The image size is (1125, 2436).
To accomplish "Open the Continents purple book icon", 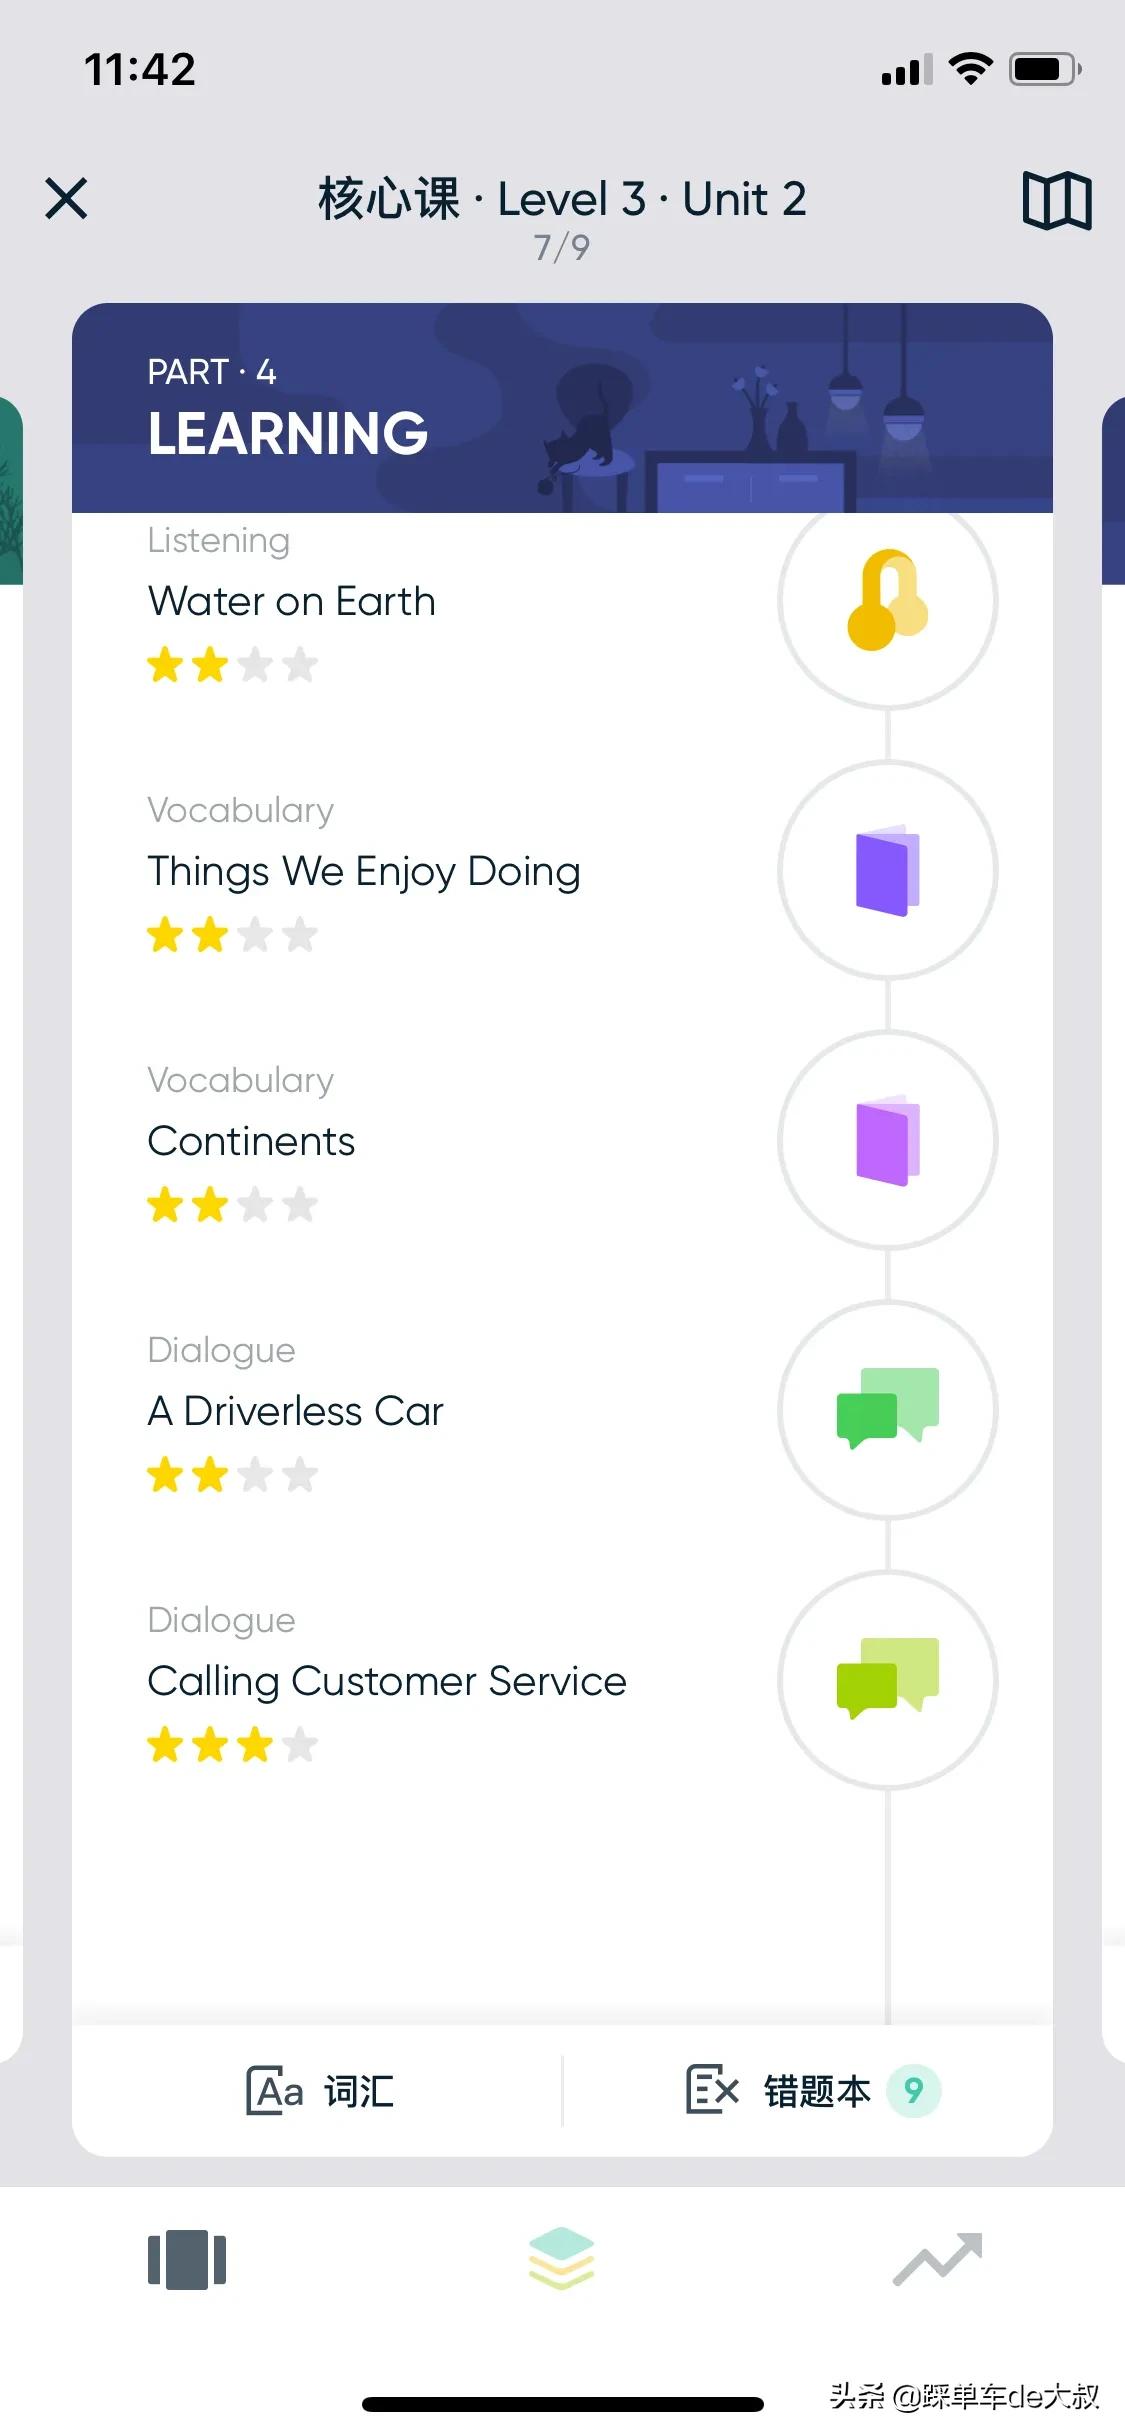I will [x=887, y=1140].
